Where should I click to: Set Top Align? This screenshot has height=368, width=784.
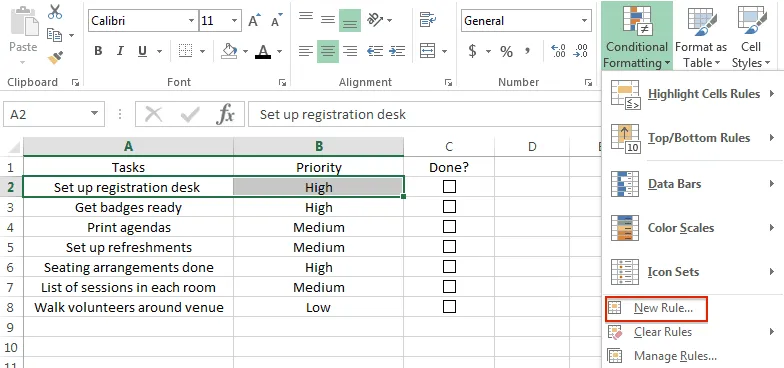point(306,18)
